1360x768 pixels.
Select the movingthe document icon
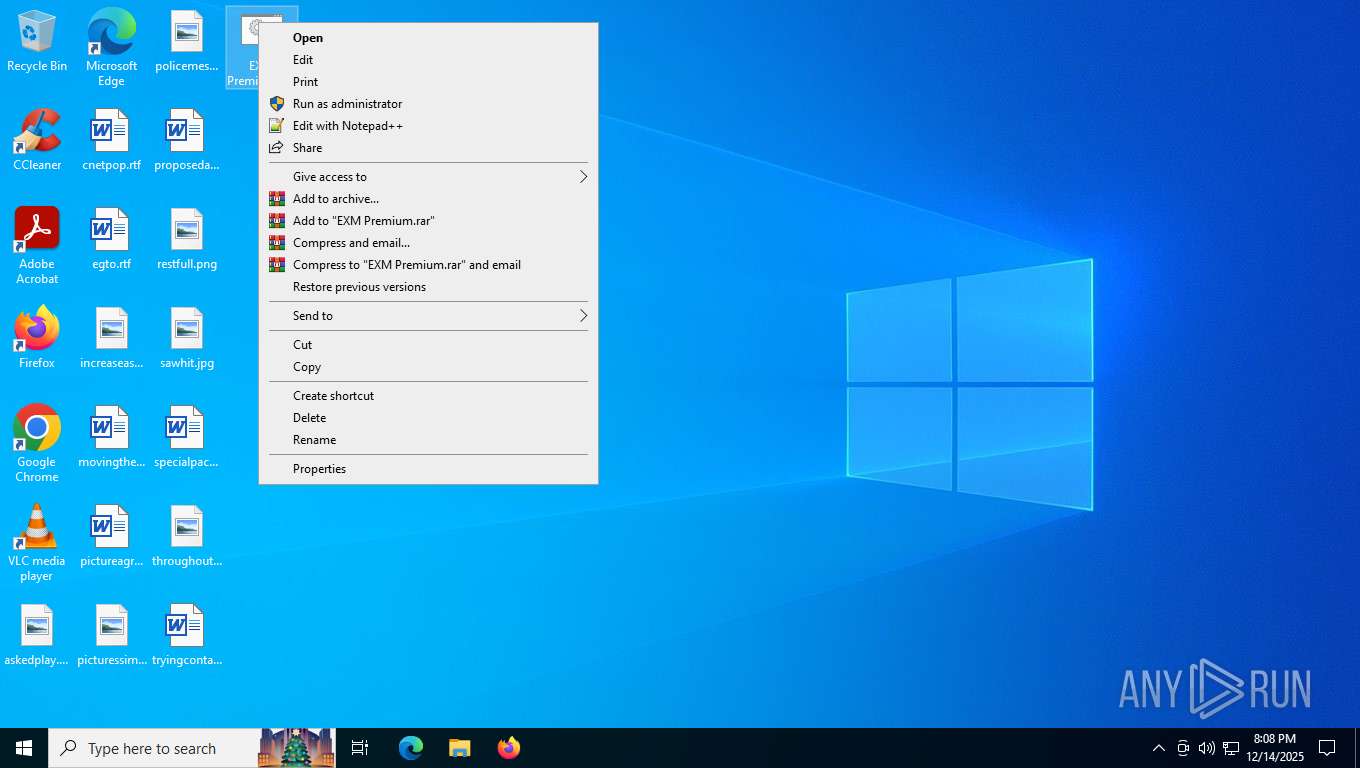(111, 437)
